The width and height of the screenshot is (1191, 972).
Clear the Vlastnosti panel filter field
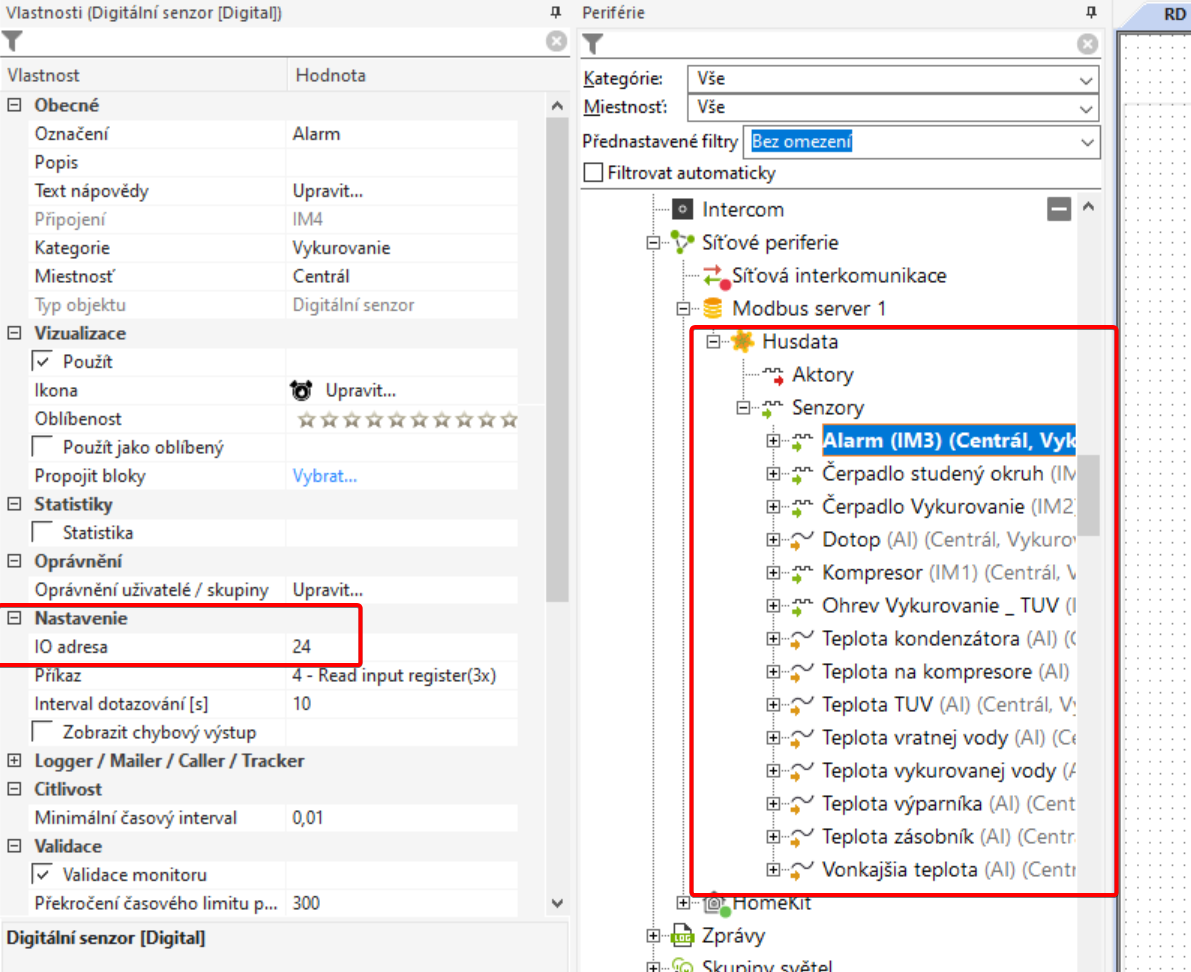coord(556,41)
